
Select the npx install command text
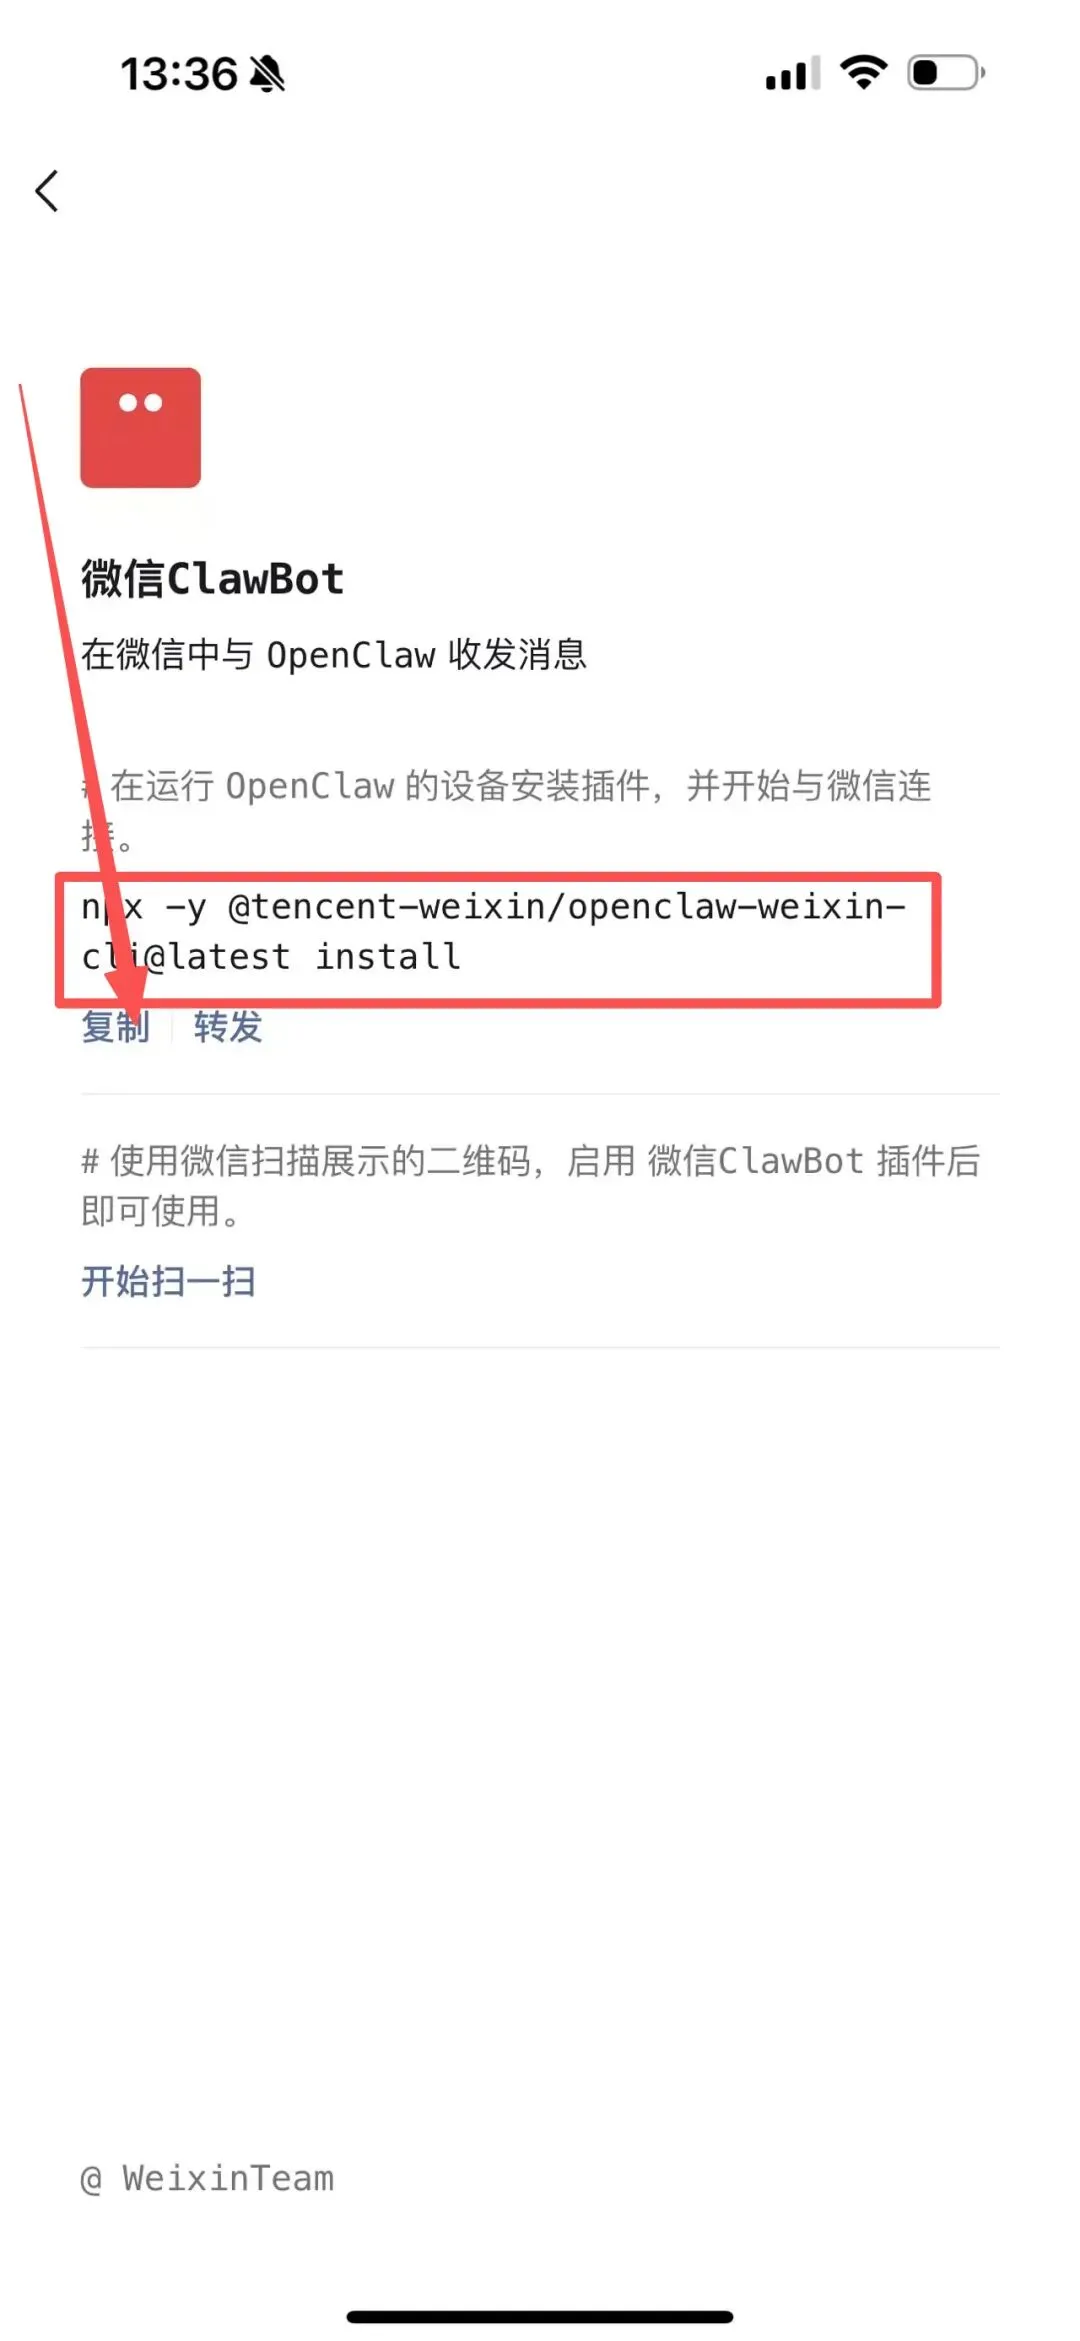point(493,932)
